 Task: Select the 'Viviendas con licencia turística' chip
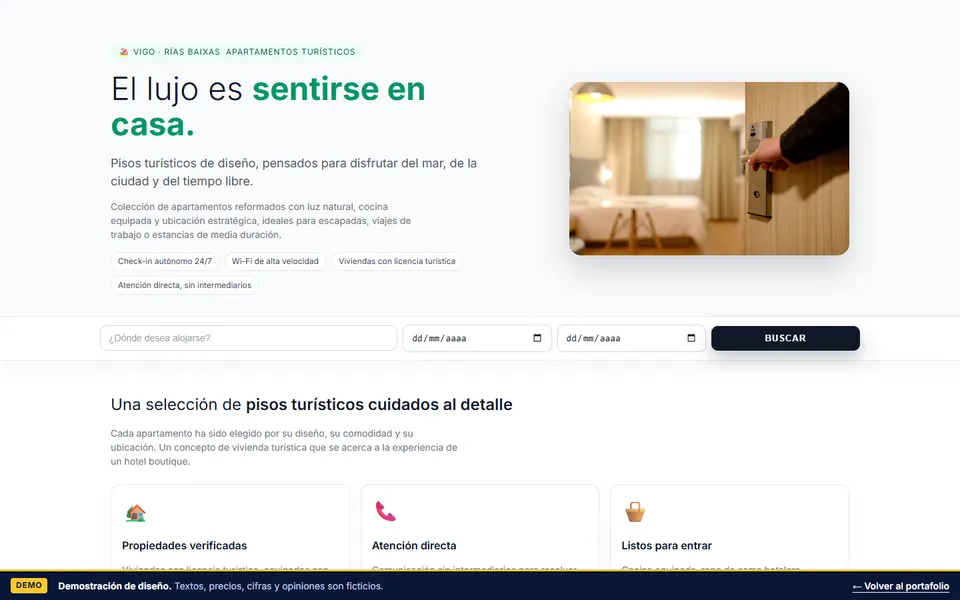tap(397, 261)
